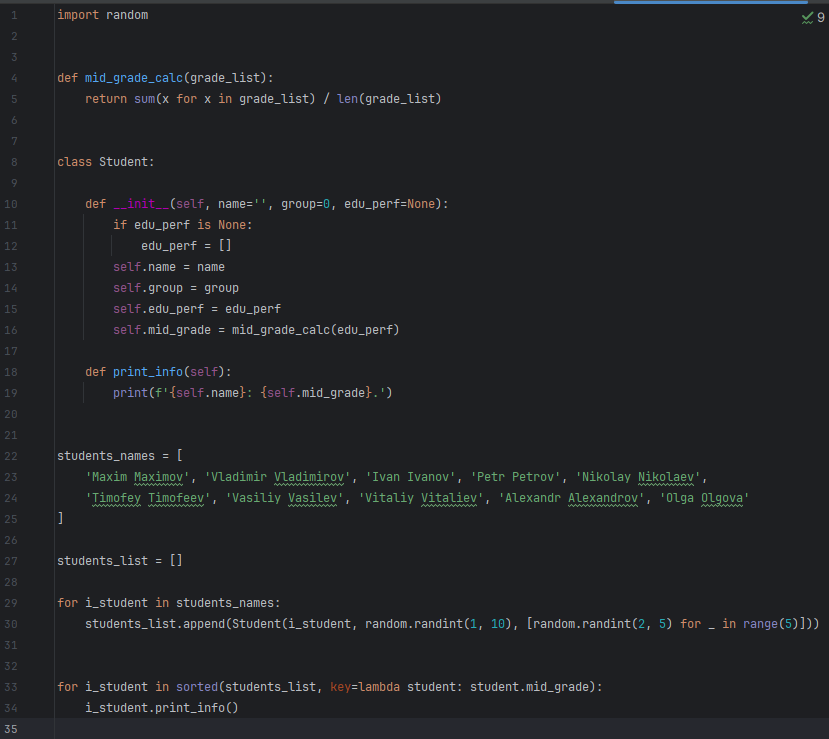Click the 'Timofey Timofeev' string
This screenshot has height=739, width=829.
pyautogui.click(x=148, y=498)
